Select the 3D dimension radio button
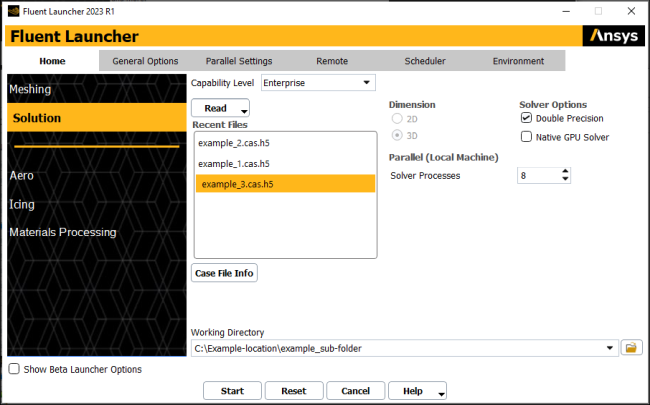This screenshot has width=650, height=405. [x=397, y=135]
